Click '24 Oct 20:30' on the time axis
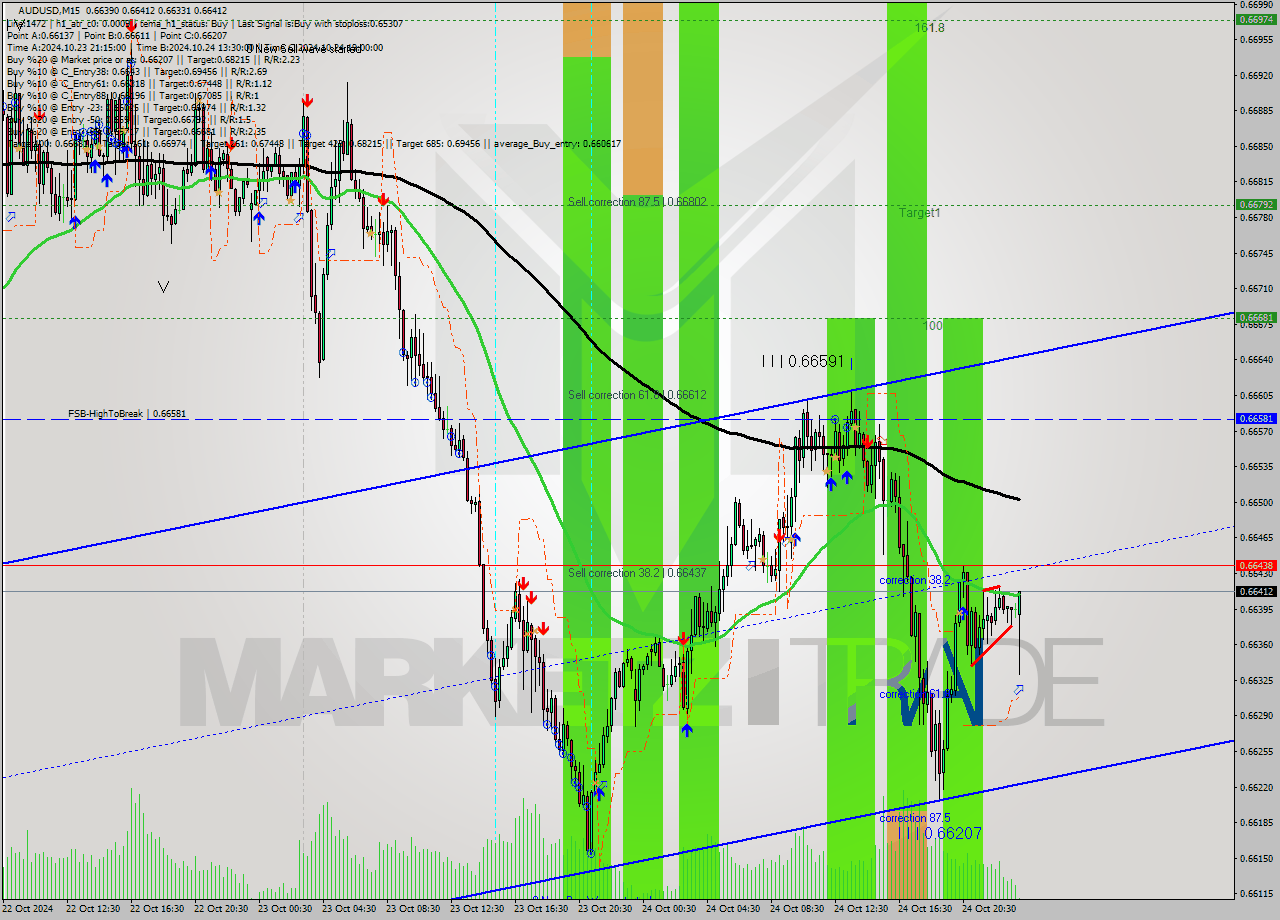 coord(989,909)
